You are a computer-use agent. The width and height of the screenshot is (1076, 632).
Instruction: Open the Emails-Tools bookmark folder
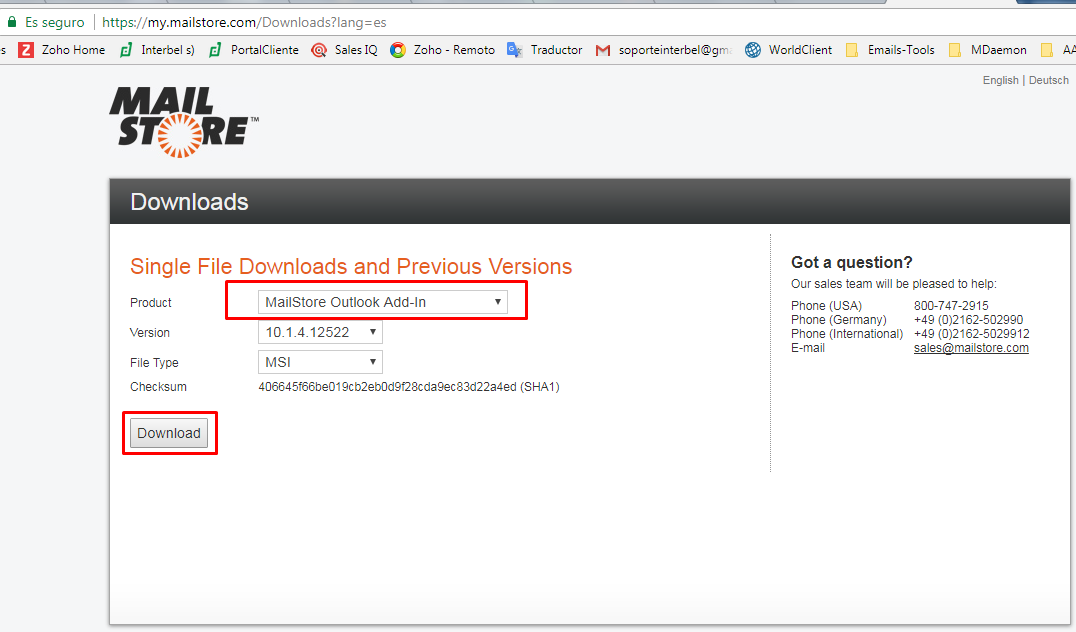[x=890, y=50]
